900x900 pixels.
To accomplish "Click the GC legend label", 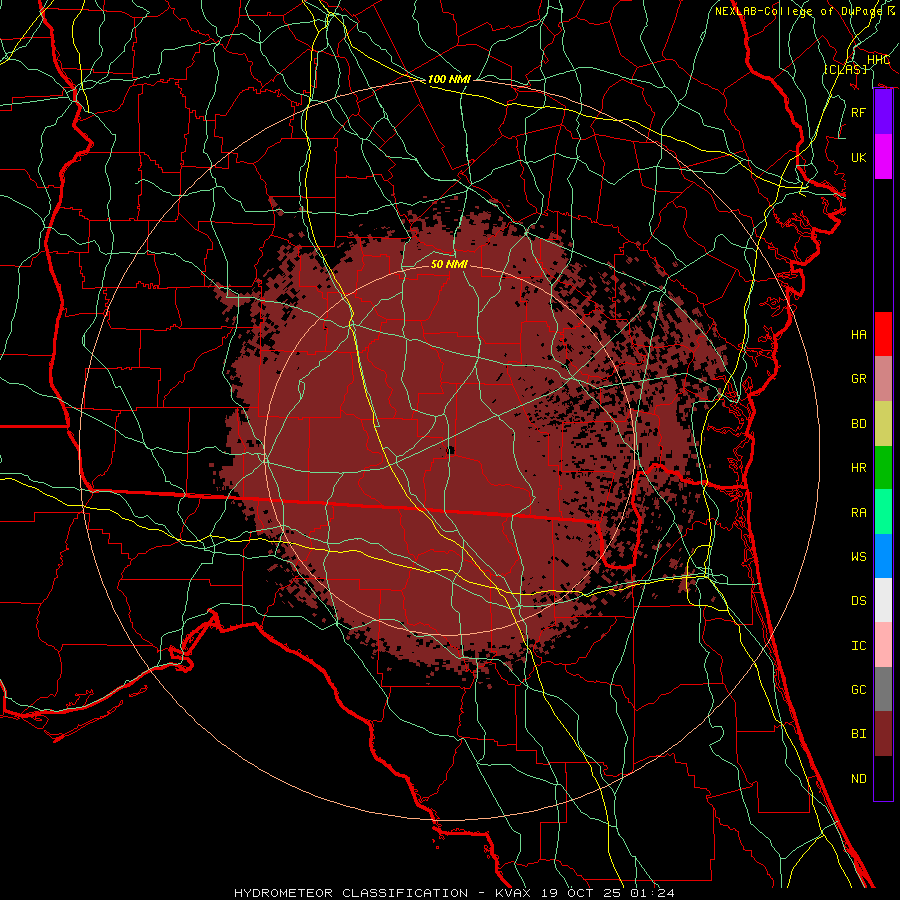I will tap(859, 690).
